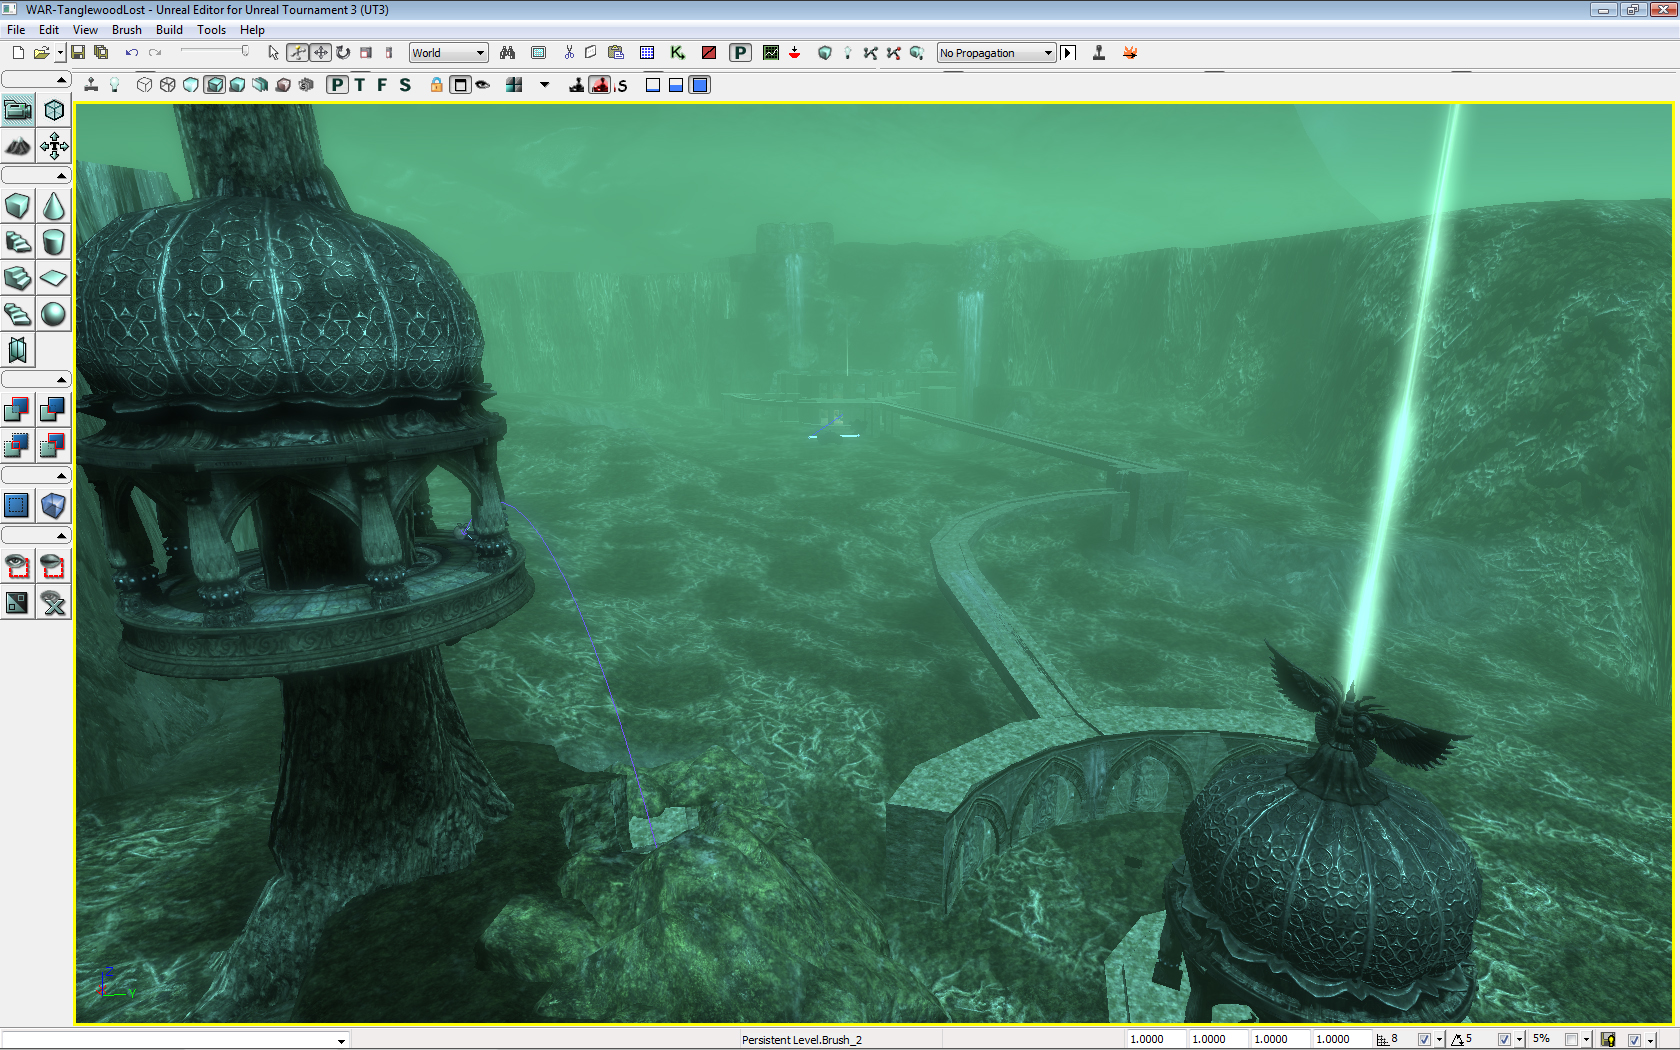1680x1050 pixels.
Task: Click Show Selected Only eye icon
Action: tap(18, 566)
